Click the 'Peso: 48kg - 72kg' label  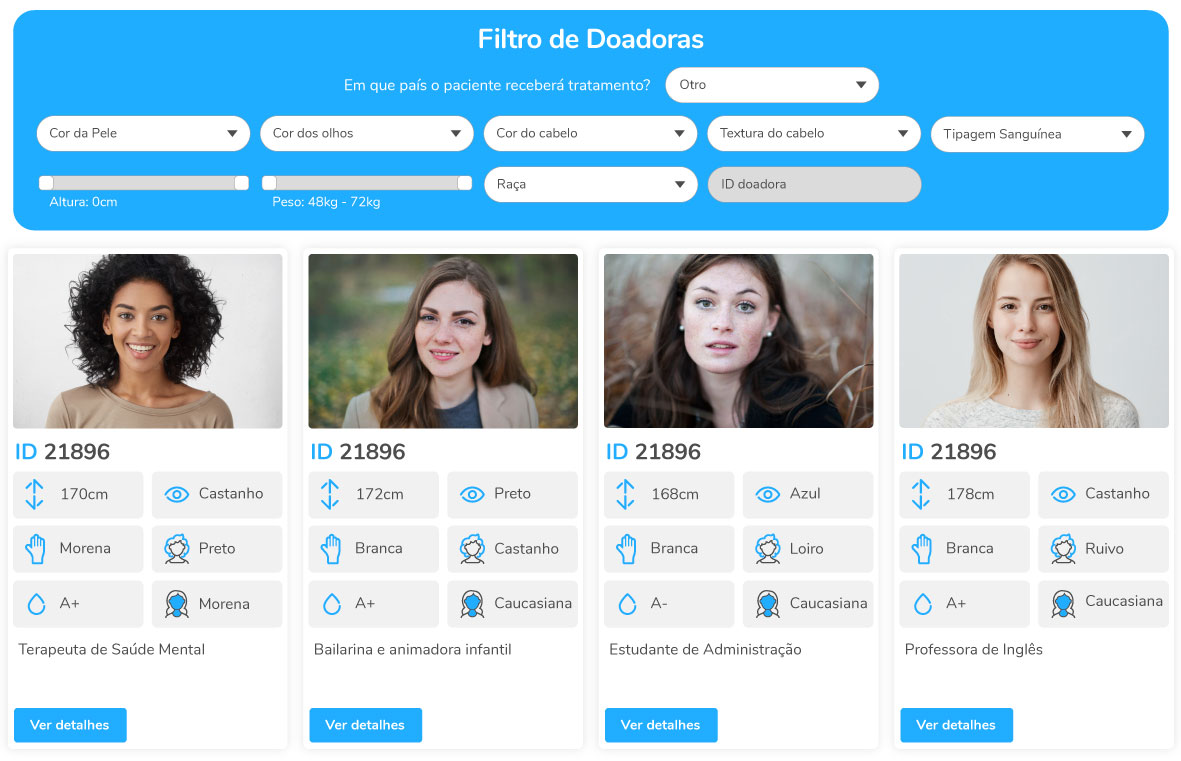click(326, 202)
